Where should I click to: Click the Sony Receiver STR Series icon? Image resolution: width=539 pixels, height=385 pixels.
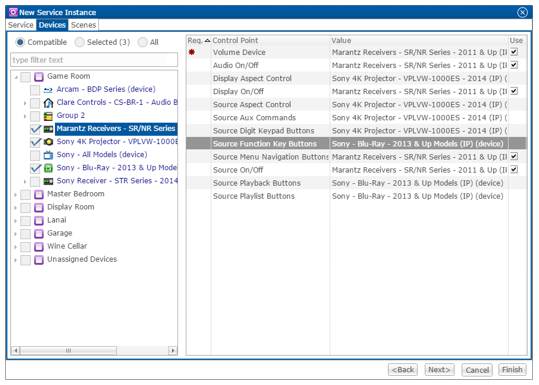coord(48,181)
